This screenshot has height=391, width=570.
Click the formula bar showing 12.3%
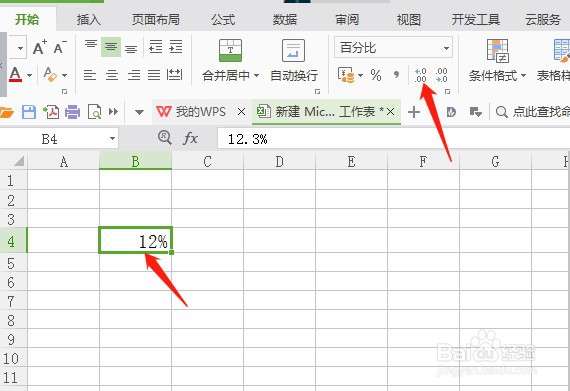pyautogui.click(x=394, y=138)
